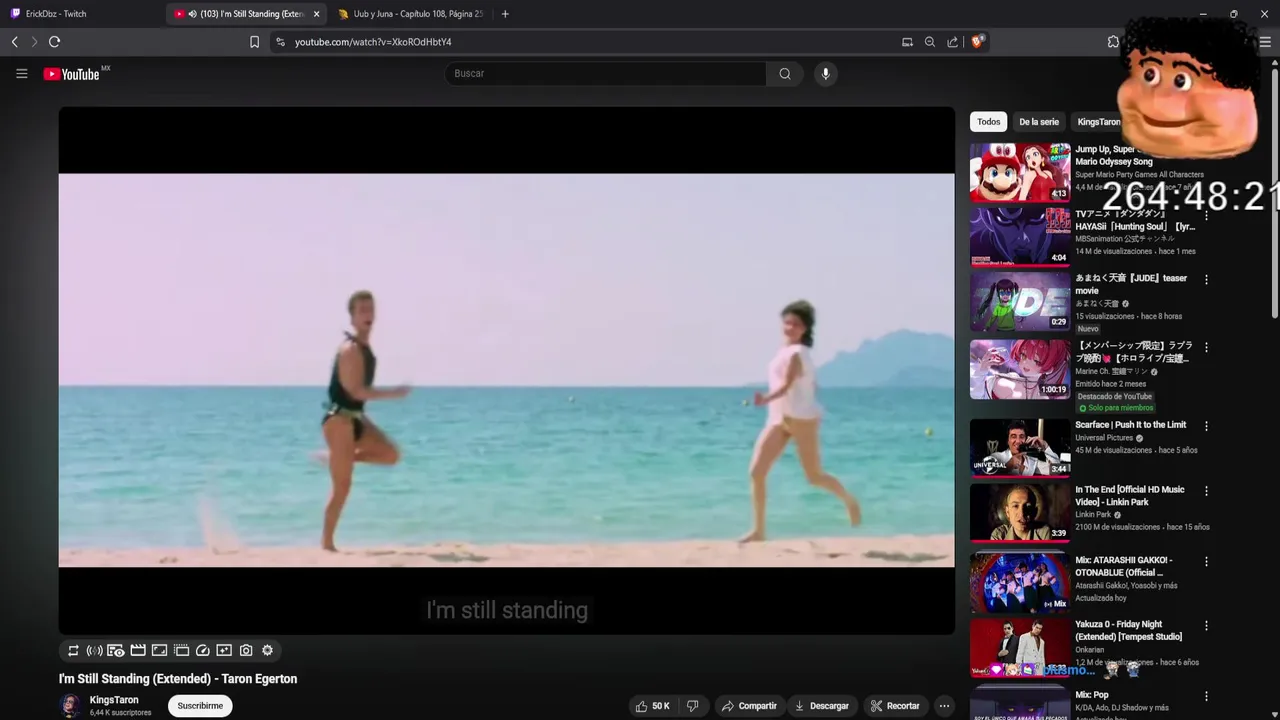The width and height of the screenshot is (1280, 720).
Task: Bookmark this page icon
Action: pos(254,42)
